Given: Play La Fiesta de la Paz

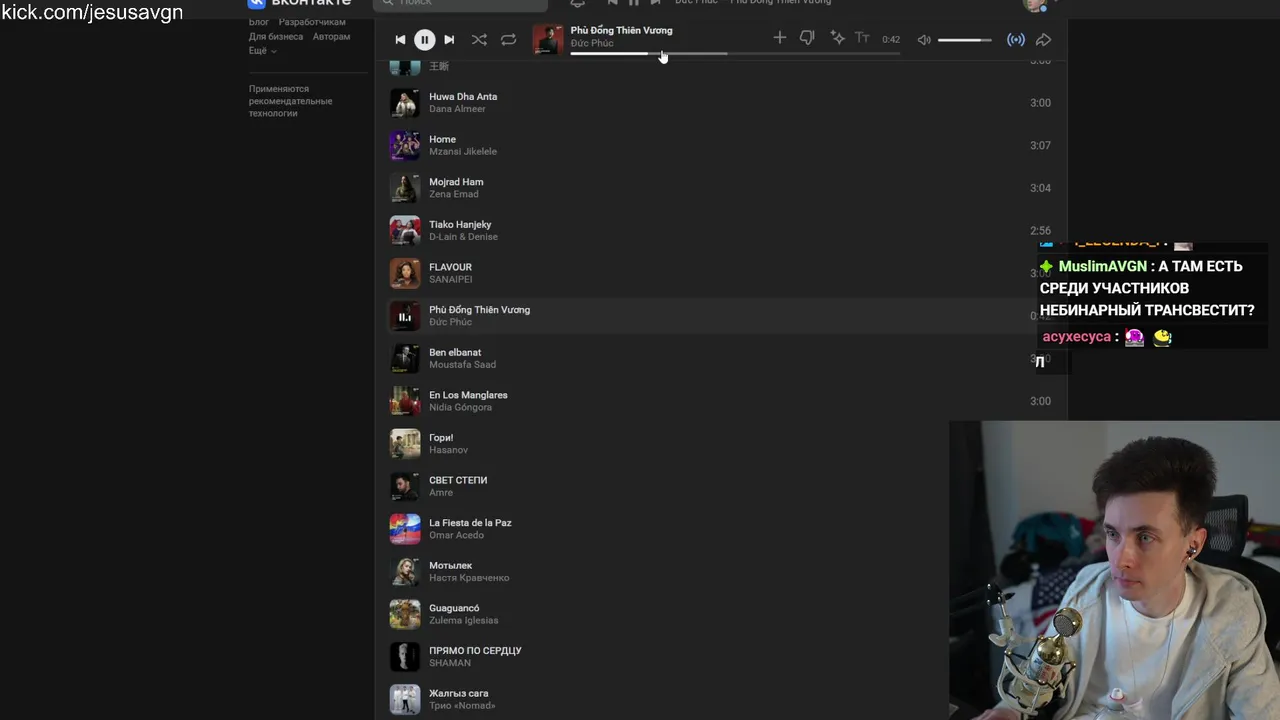Looking at the screenshot, I should click(470, 523).
